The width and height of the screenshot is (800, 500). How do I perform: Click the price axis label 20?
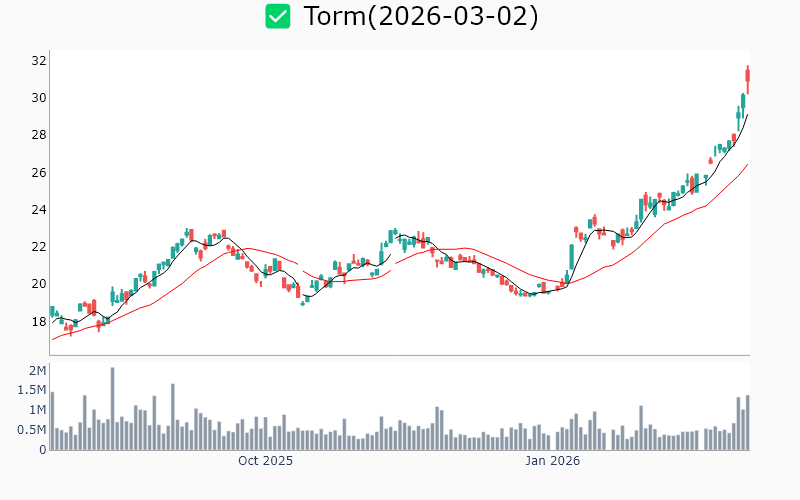(x=39, y=284)
